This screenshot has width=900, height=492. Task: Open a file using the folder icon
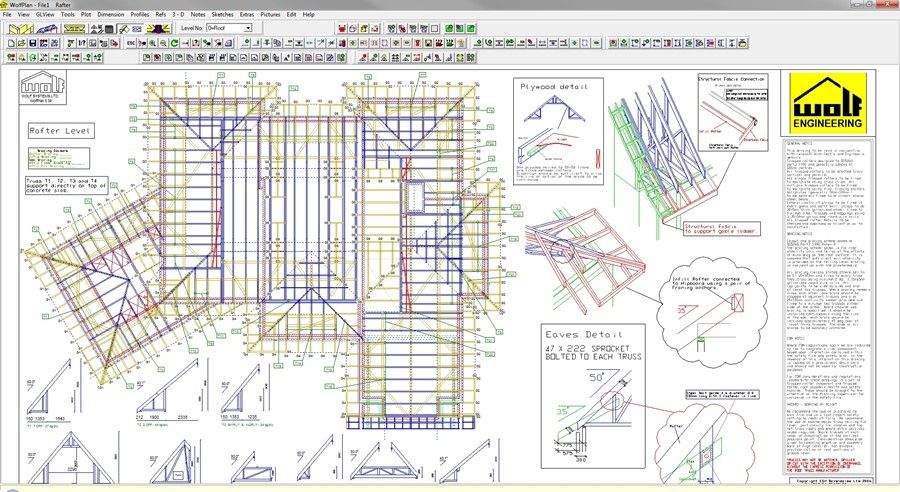(x=22, y=43)
